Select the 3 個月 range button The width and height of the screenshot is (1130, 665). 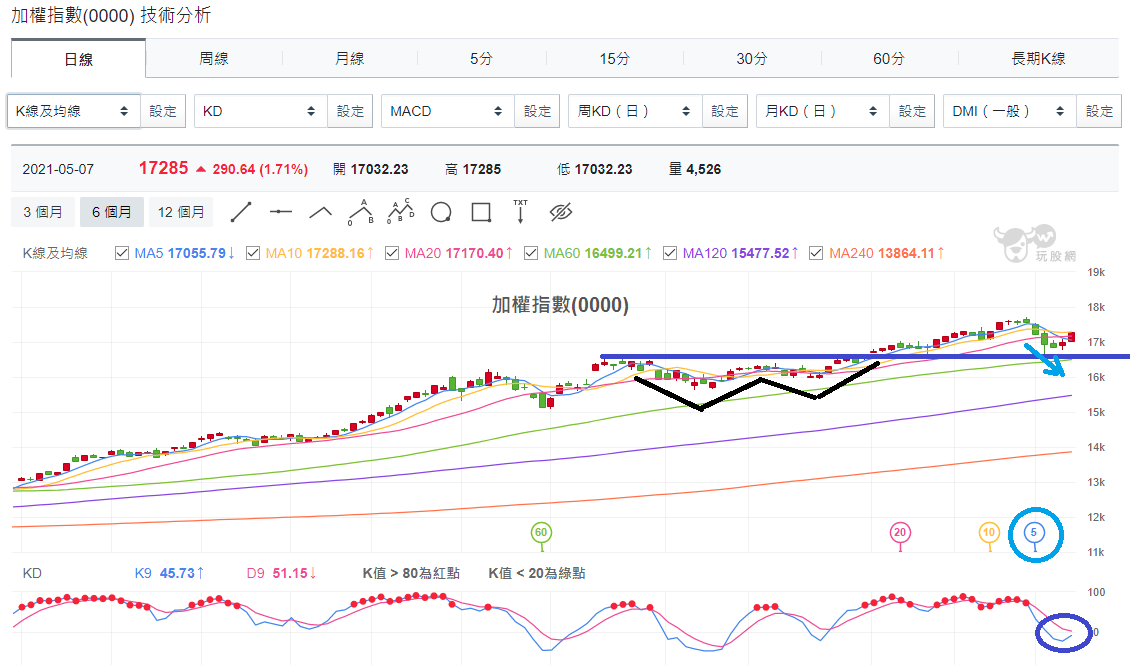pyautogui.click(x=43, y=212)
